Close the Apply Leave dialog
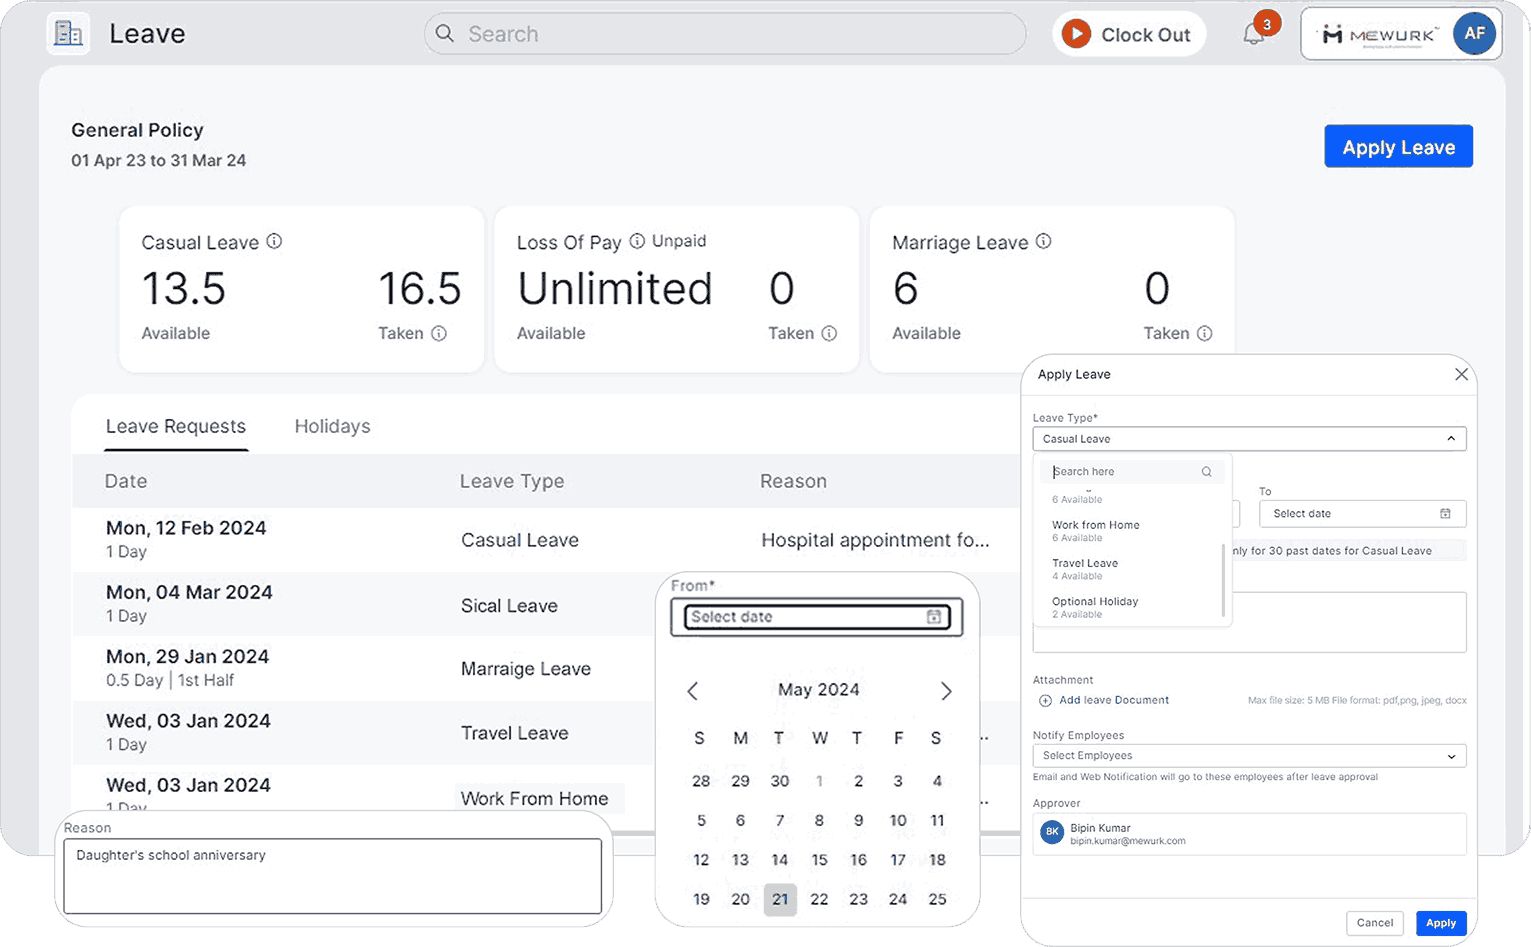This screenshot has height=947, width=1531. click(x=1461, y=374)
